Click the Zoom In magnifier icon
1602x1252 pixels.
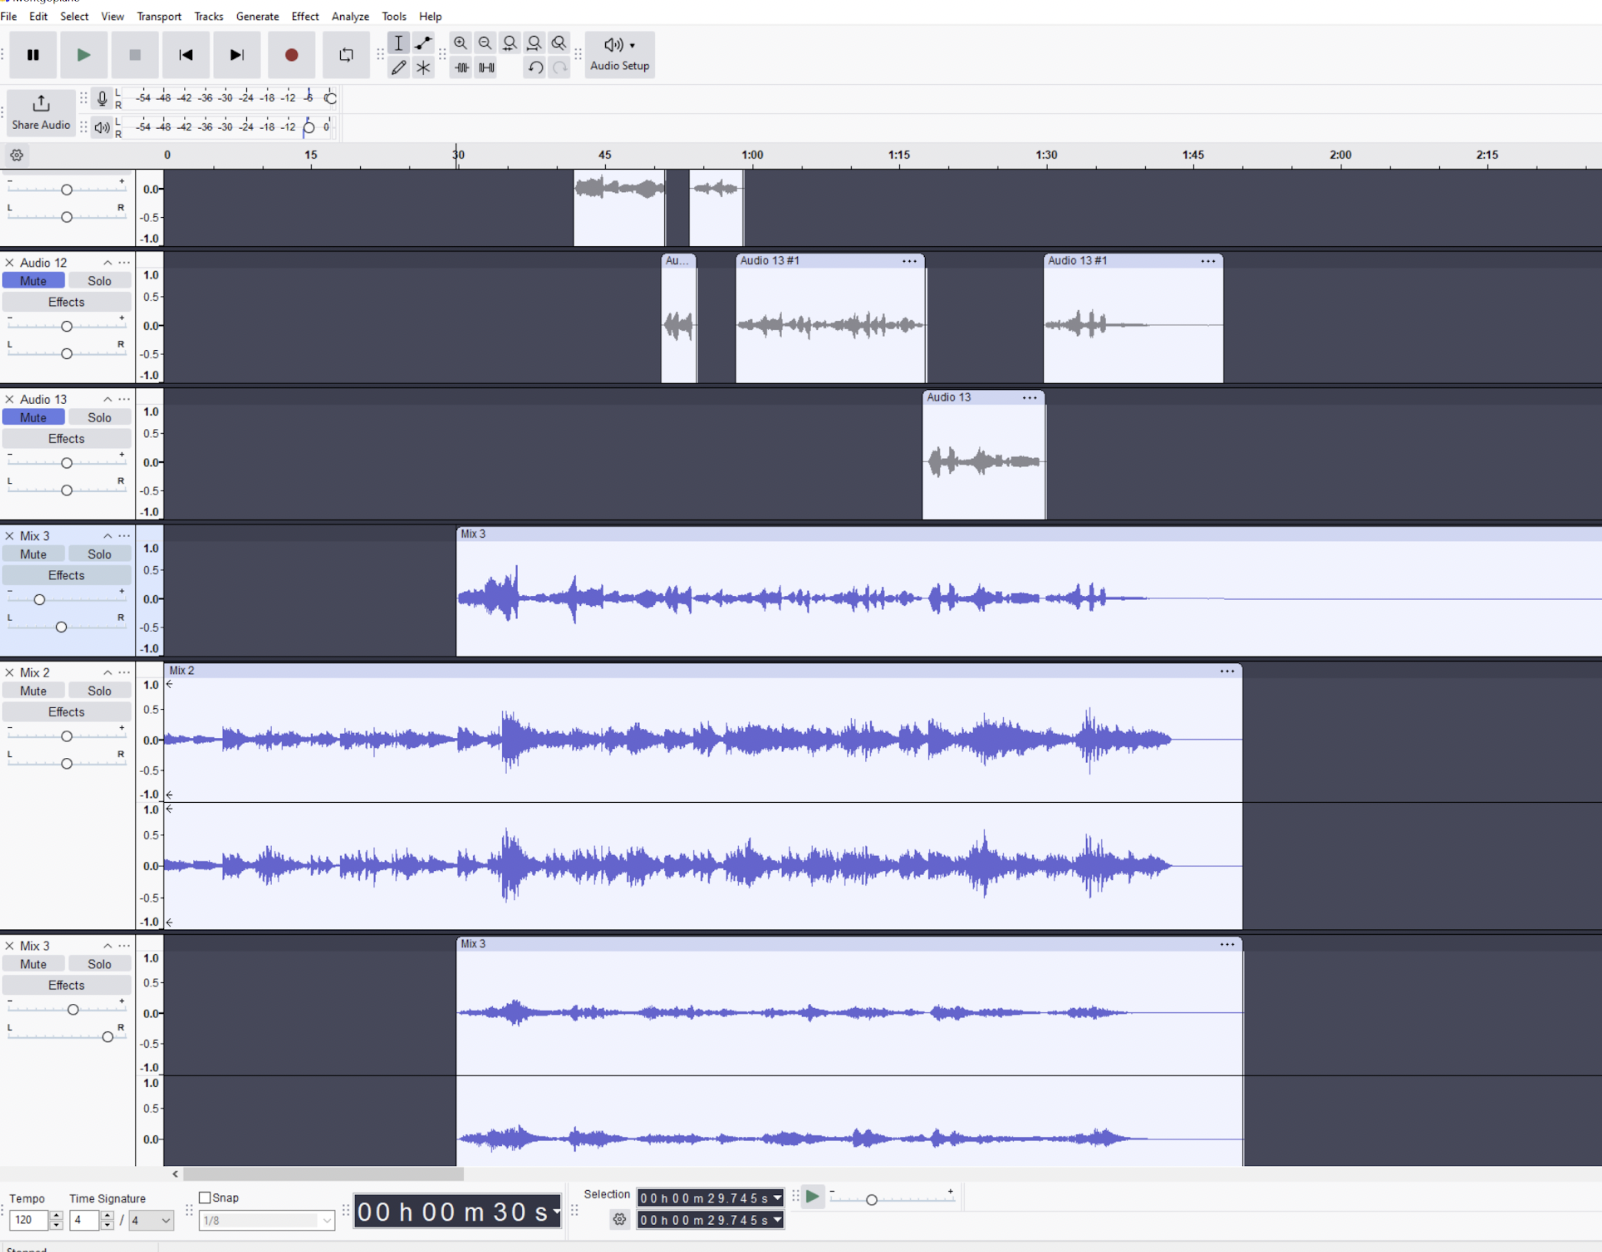[460, 43]
